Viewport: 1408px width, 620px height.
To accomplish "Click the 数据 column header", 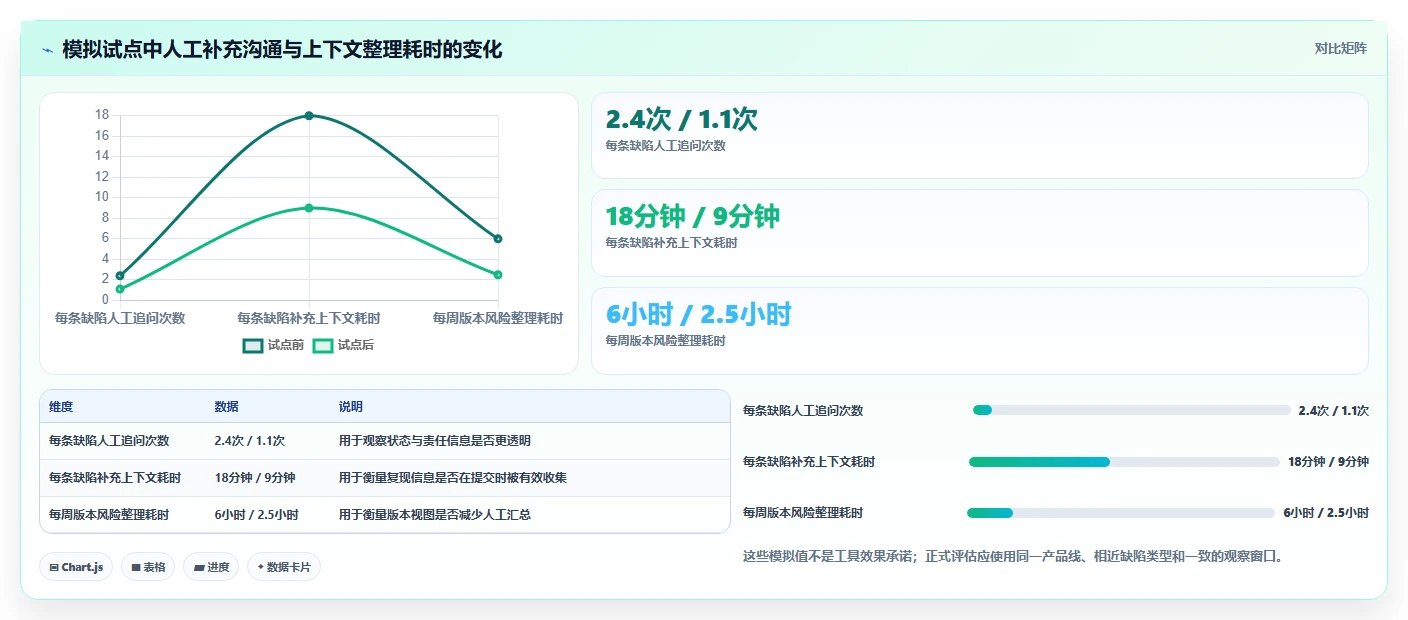I will pyautogui.click(x=226, y=407).
